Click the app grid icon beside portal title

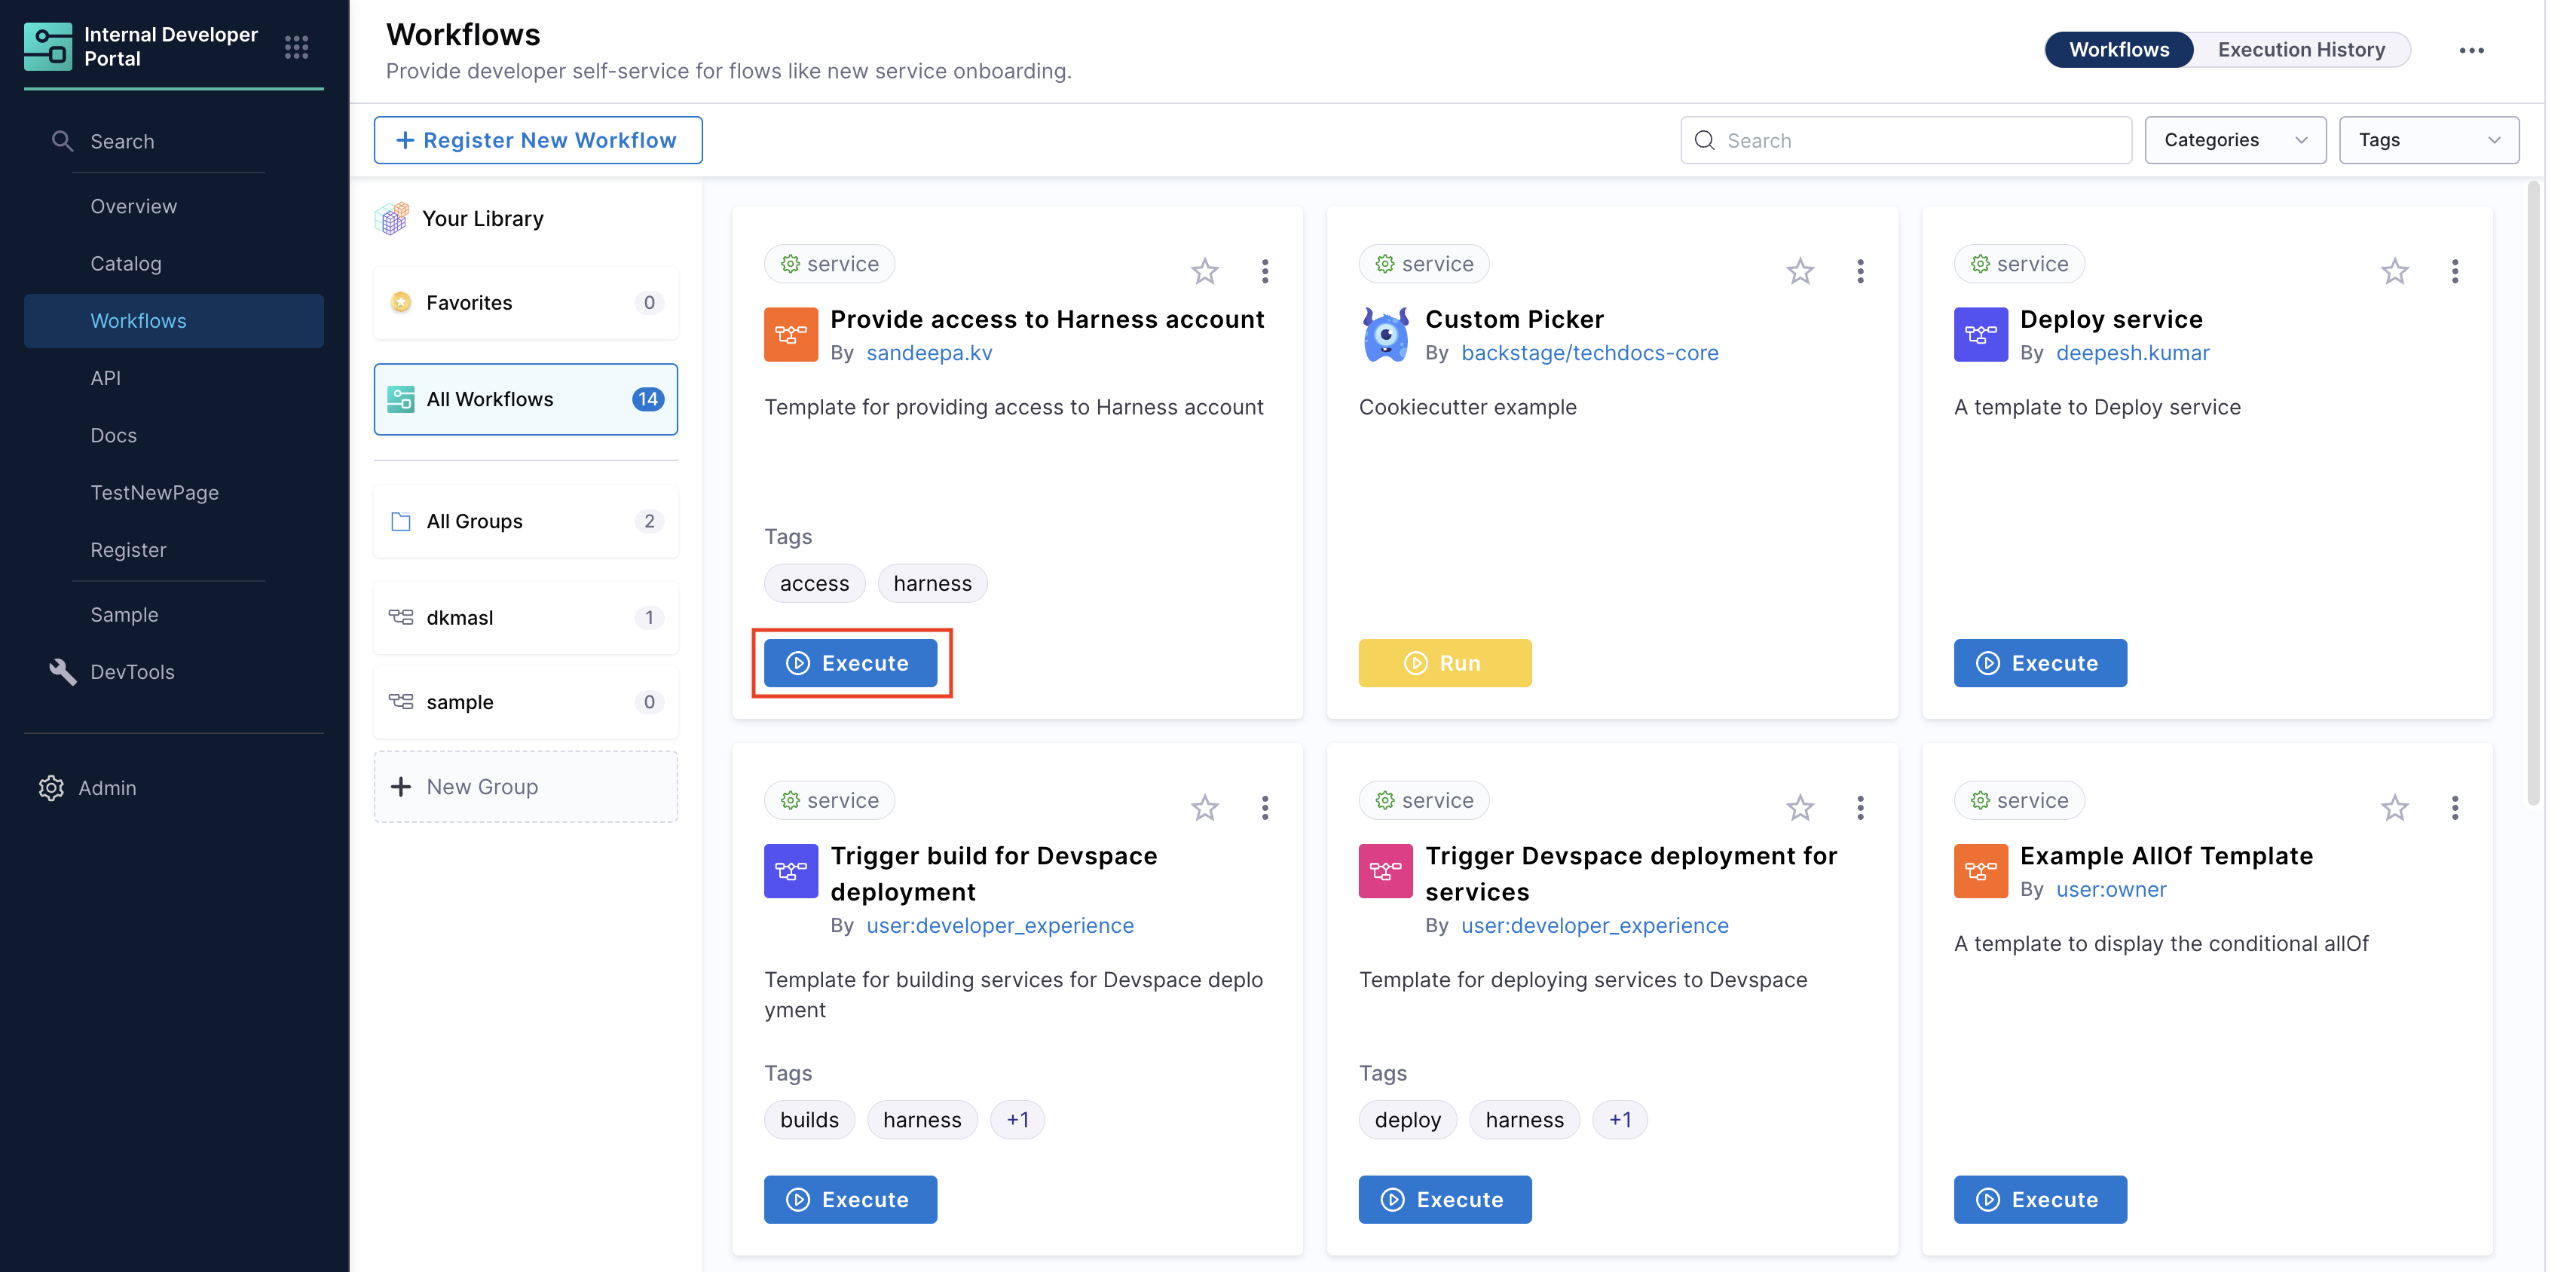296,47
